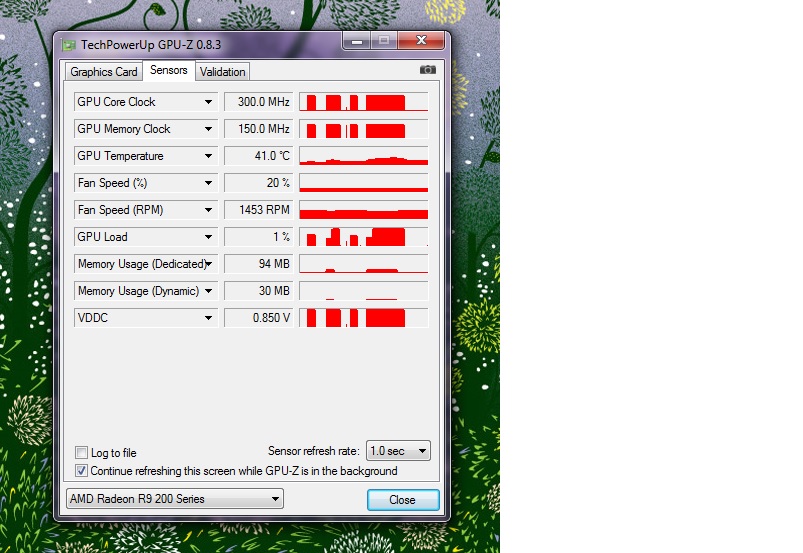803x553 pixels.
Task: Minimize the GPU-Z window
Action: (x=357, y=41)
